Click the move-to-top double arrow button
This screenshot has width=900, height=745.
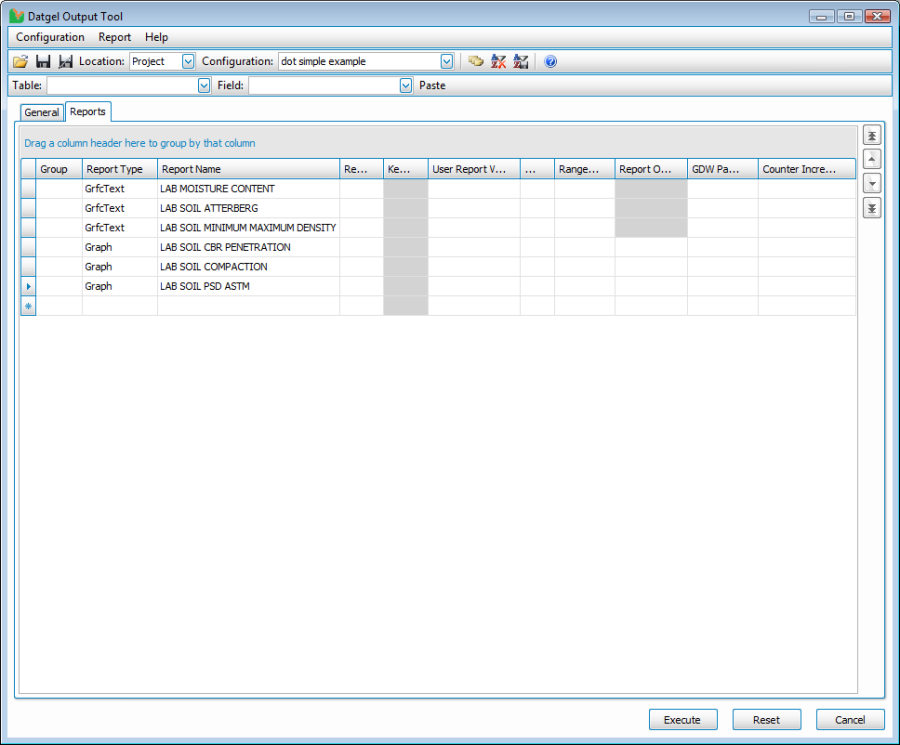872,135
